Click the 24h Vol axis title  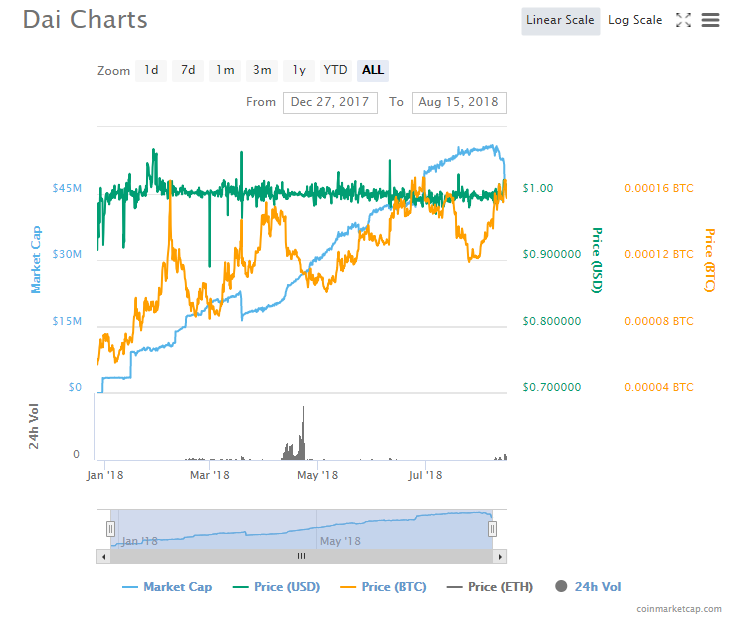tap(33, 427)
